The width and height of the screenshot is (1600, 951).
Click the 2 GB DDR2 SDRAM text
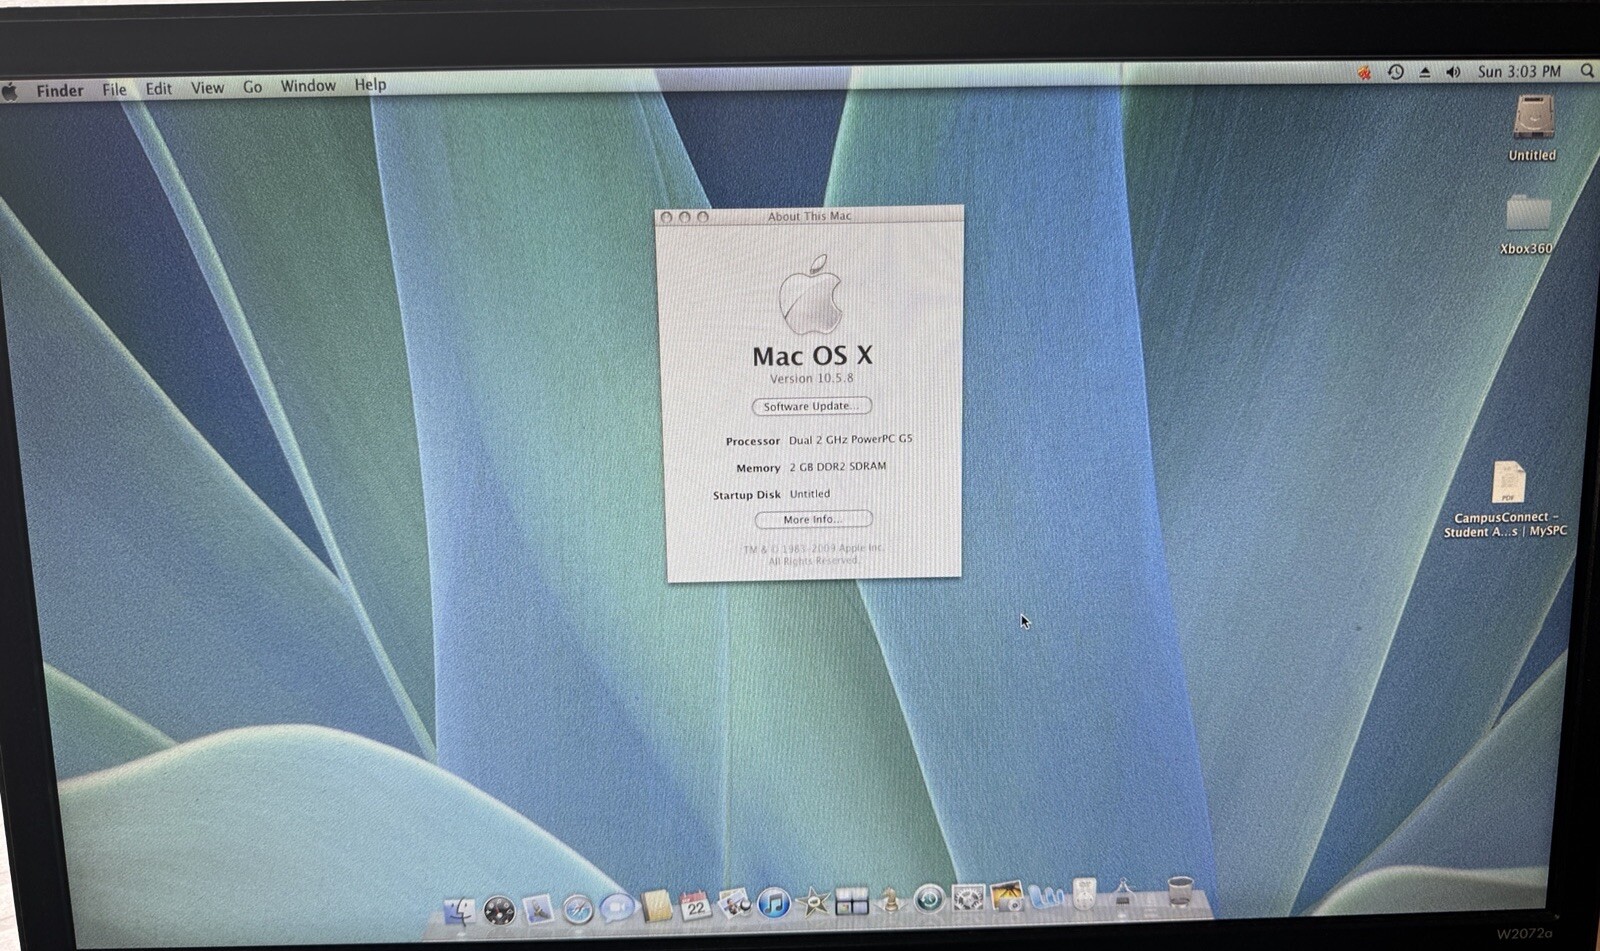coord(838,466)
